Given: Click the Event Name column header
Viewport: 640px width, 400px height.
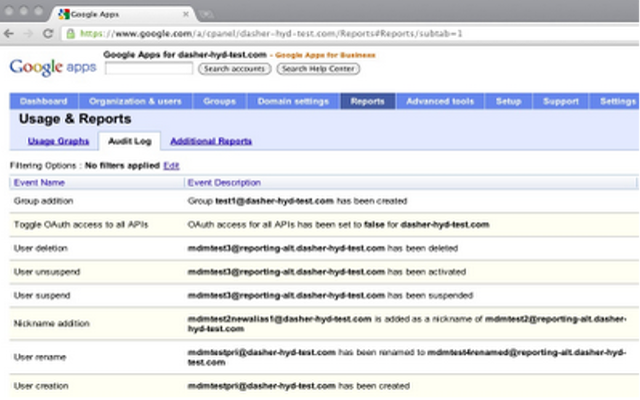Looking at the screenshot, I should click(39, 182).
